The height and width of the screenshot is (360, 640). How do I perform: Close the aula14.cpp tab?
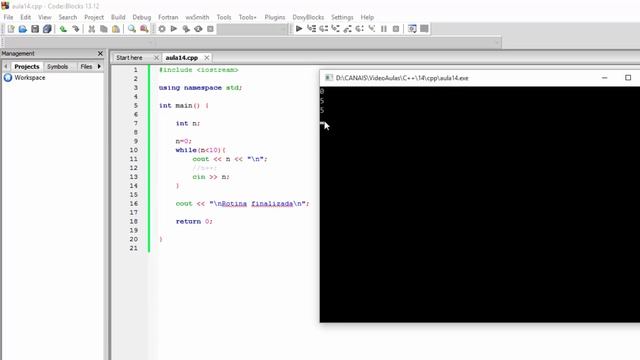[x=207, y=58]
